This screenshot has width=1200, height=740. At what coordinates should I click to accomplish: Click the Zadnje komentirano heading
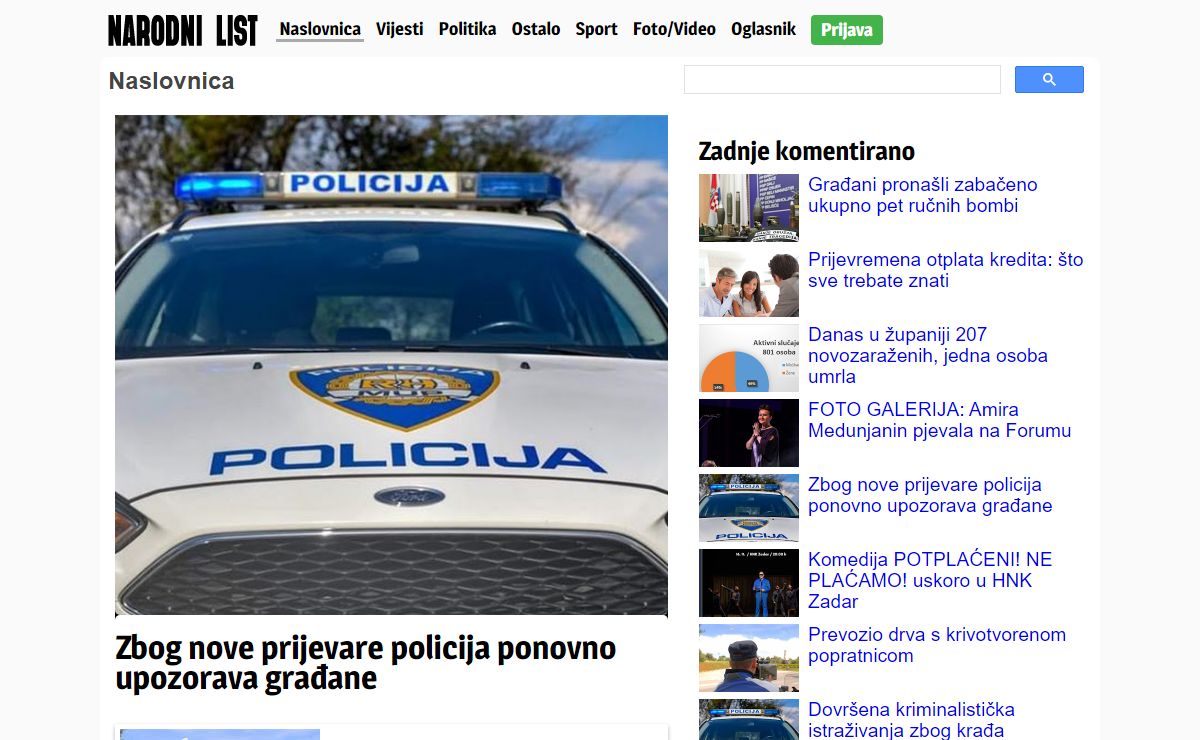point(807,151)
